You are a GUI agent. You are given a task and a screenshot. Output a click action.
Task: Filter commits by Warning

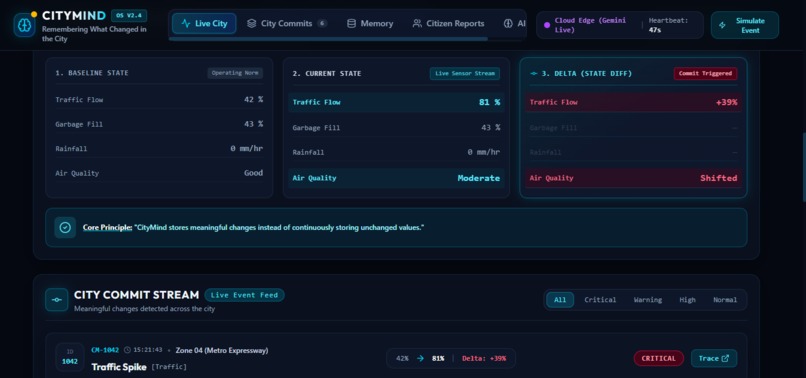click(x=648, y=300)
